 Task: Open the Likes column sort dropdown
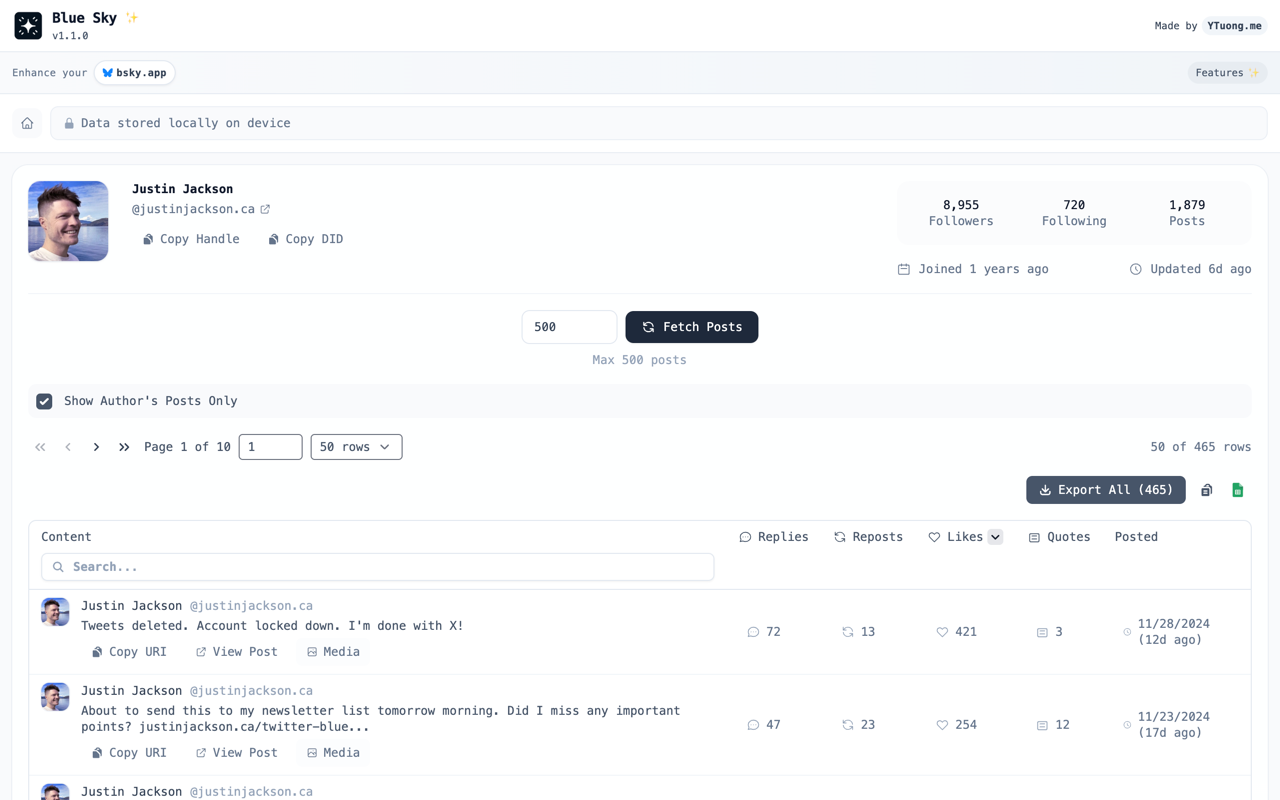point(995,537)
